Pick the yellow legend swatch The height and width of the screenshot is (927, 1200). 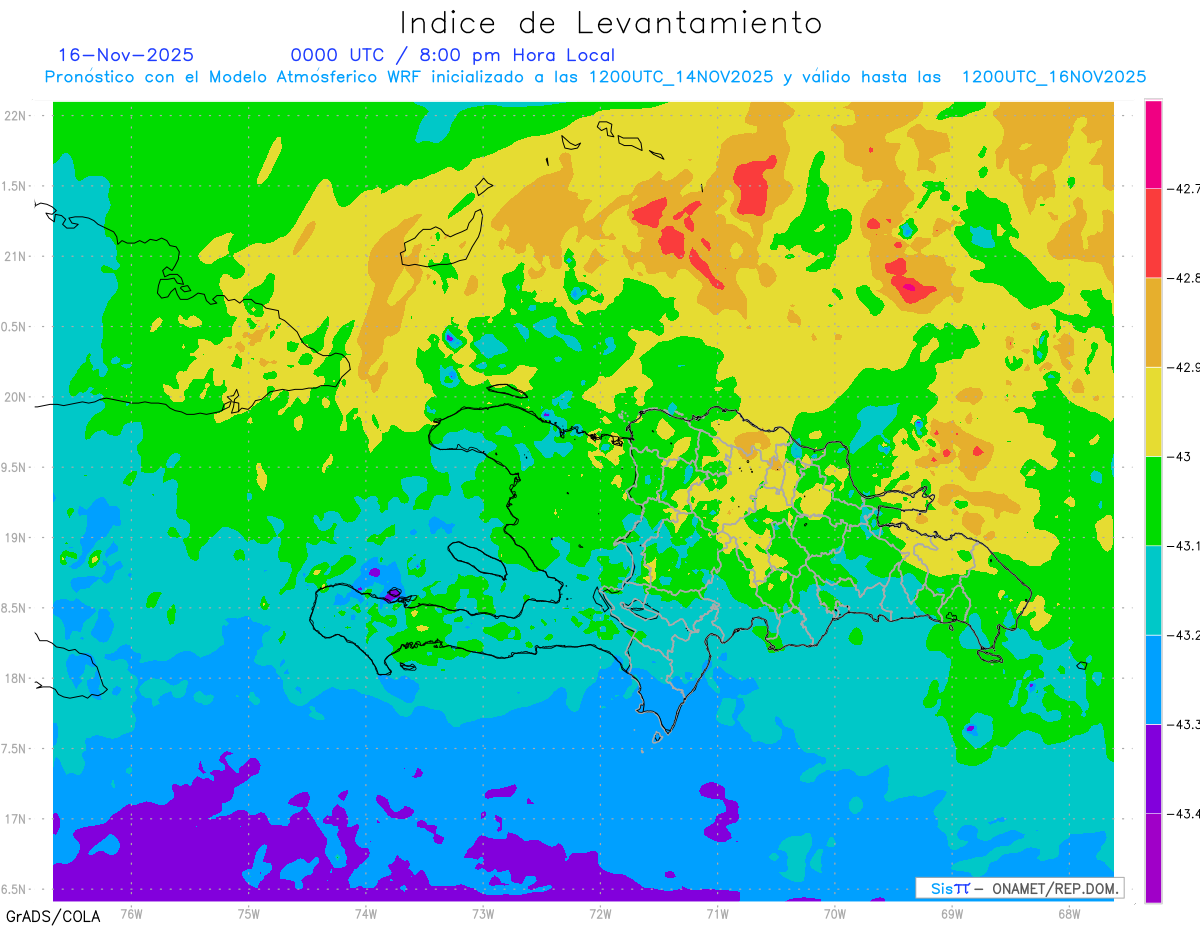pyautogui.click(x=1153, y=411)
